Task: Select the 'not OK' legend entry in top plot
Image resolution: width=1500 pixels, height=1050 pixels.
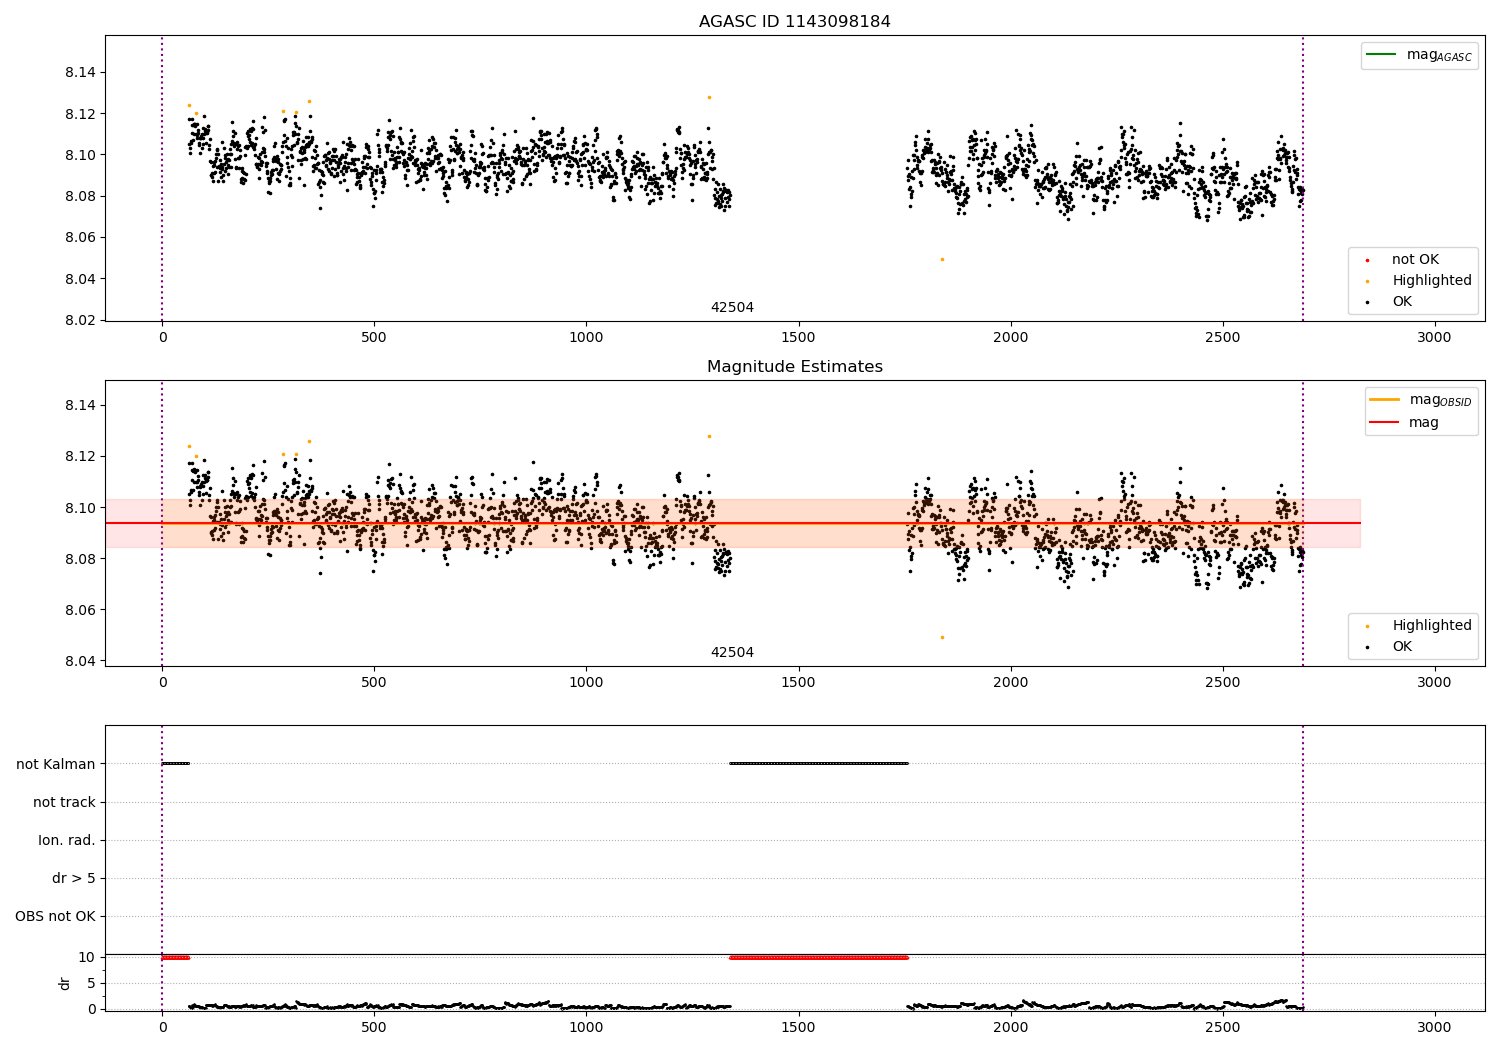Action: pos(1414,260)
